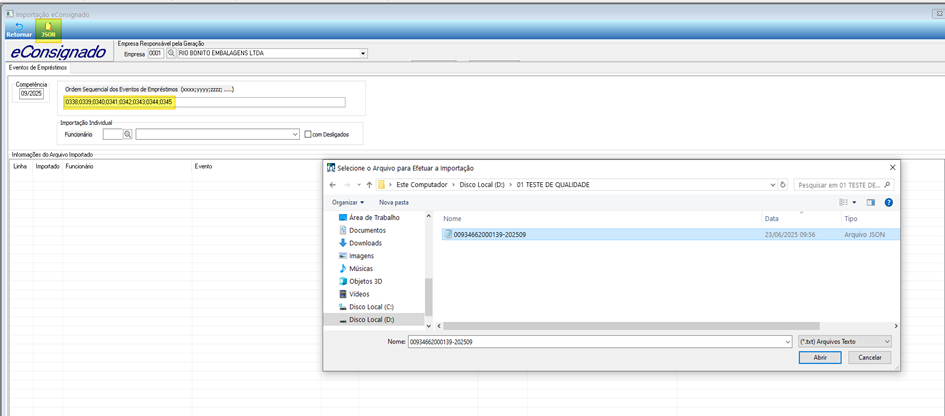Select Documentos in navigation pane
The image size is (945, 416).
[x=368, y=230]
